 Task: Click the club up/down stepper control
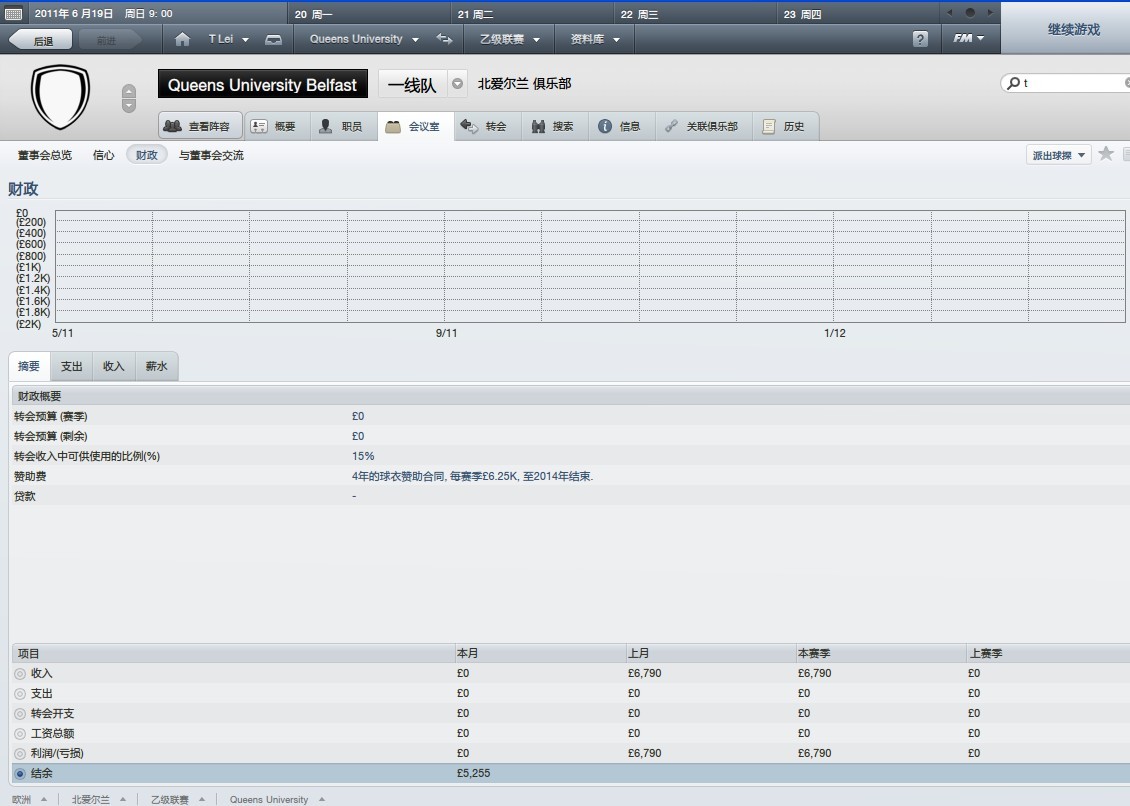coord(128,98)
